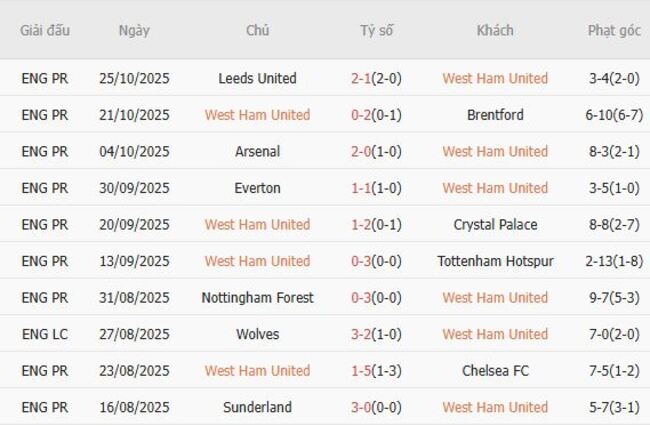Image resolution: width=650 pixels, height=426 pixels.
Task: Open Sunderland team link
Action: [257, 407]
